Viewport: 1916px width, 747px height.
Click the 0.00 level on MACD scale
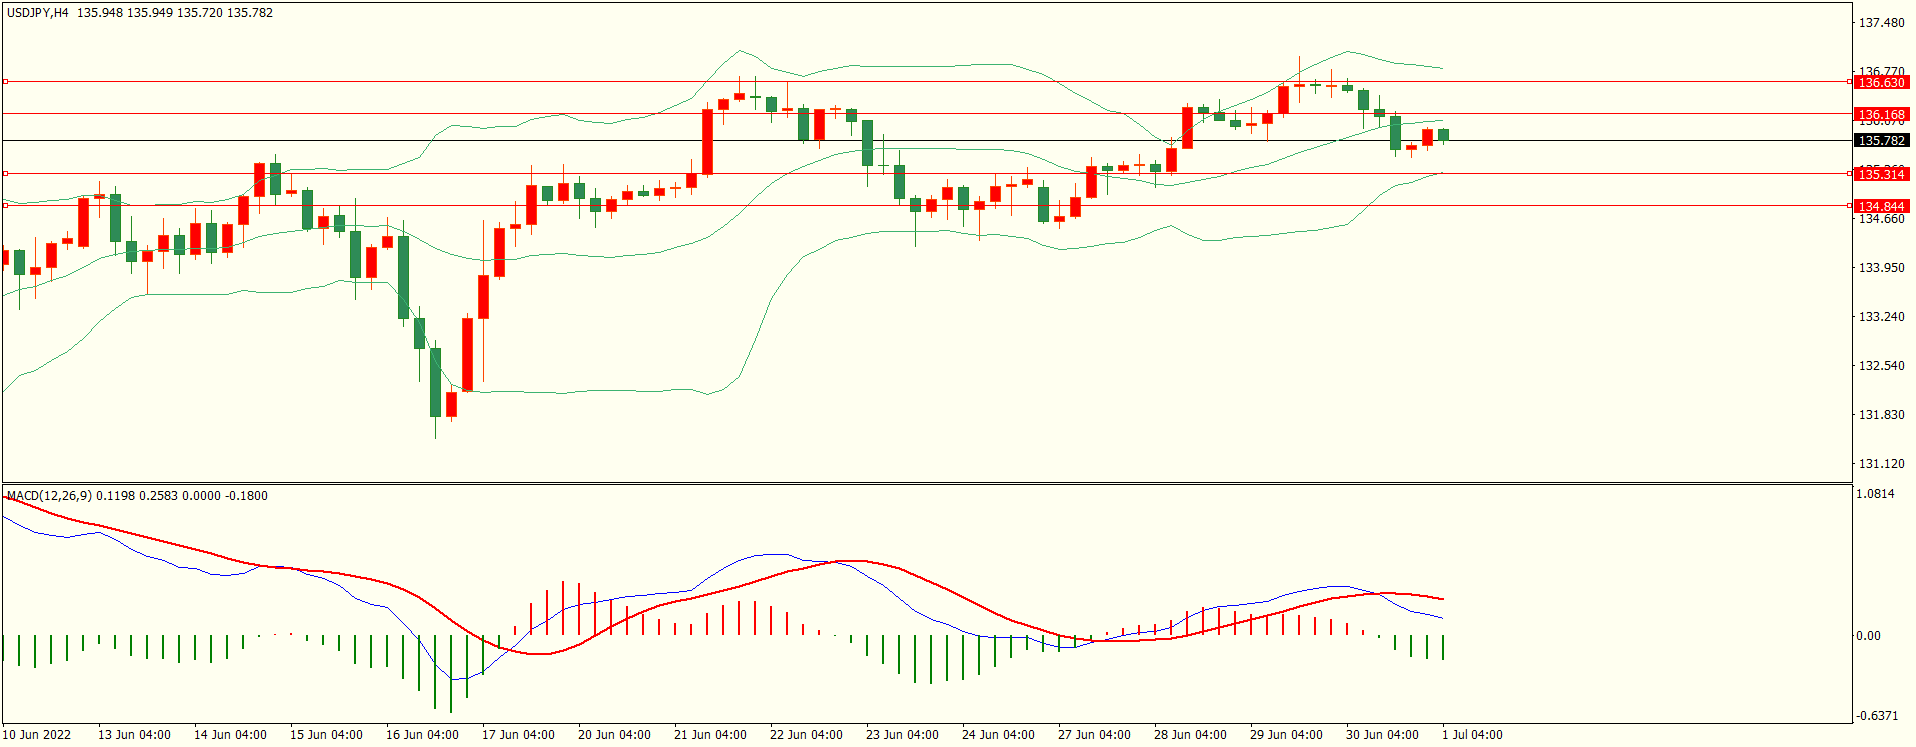coord(1868,636)
